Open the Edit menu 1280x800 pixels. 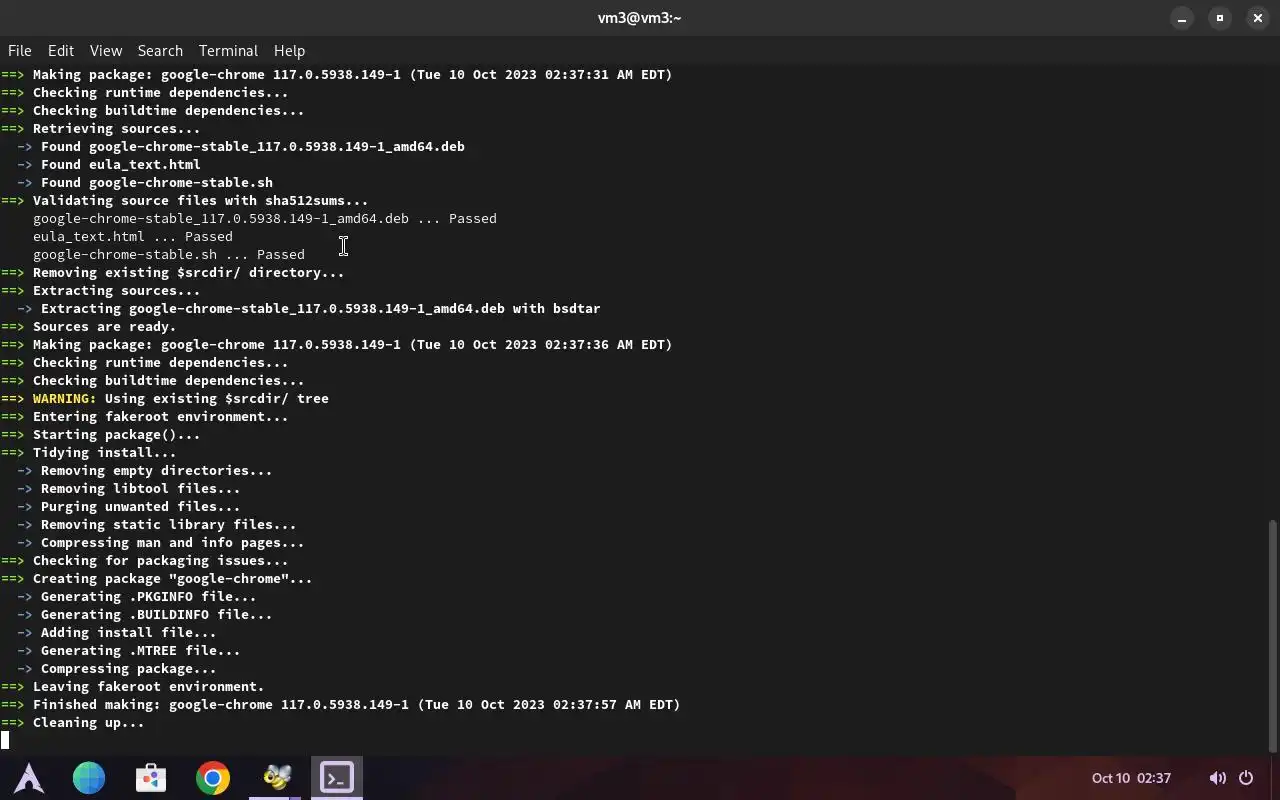click(61, 50)
